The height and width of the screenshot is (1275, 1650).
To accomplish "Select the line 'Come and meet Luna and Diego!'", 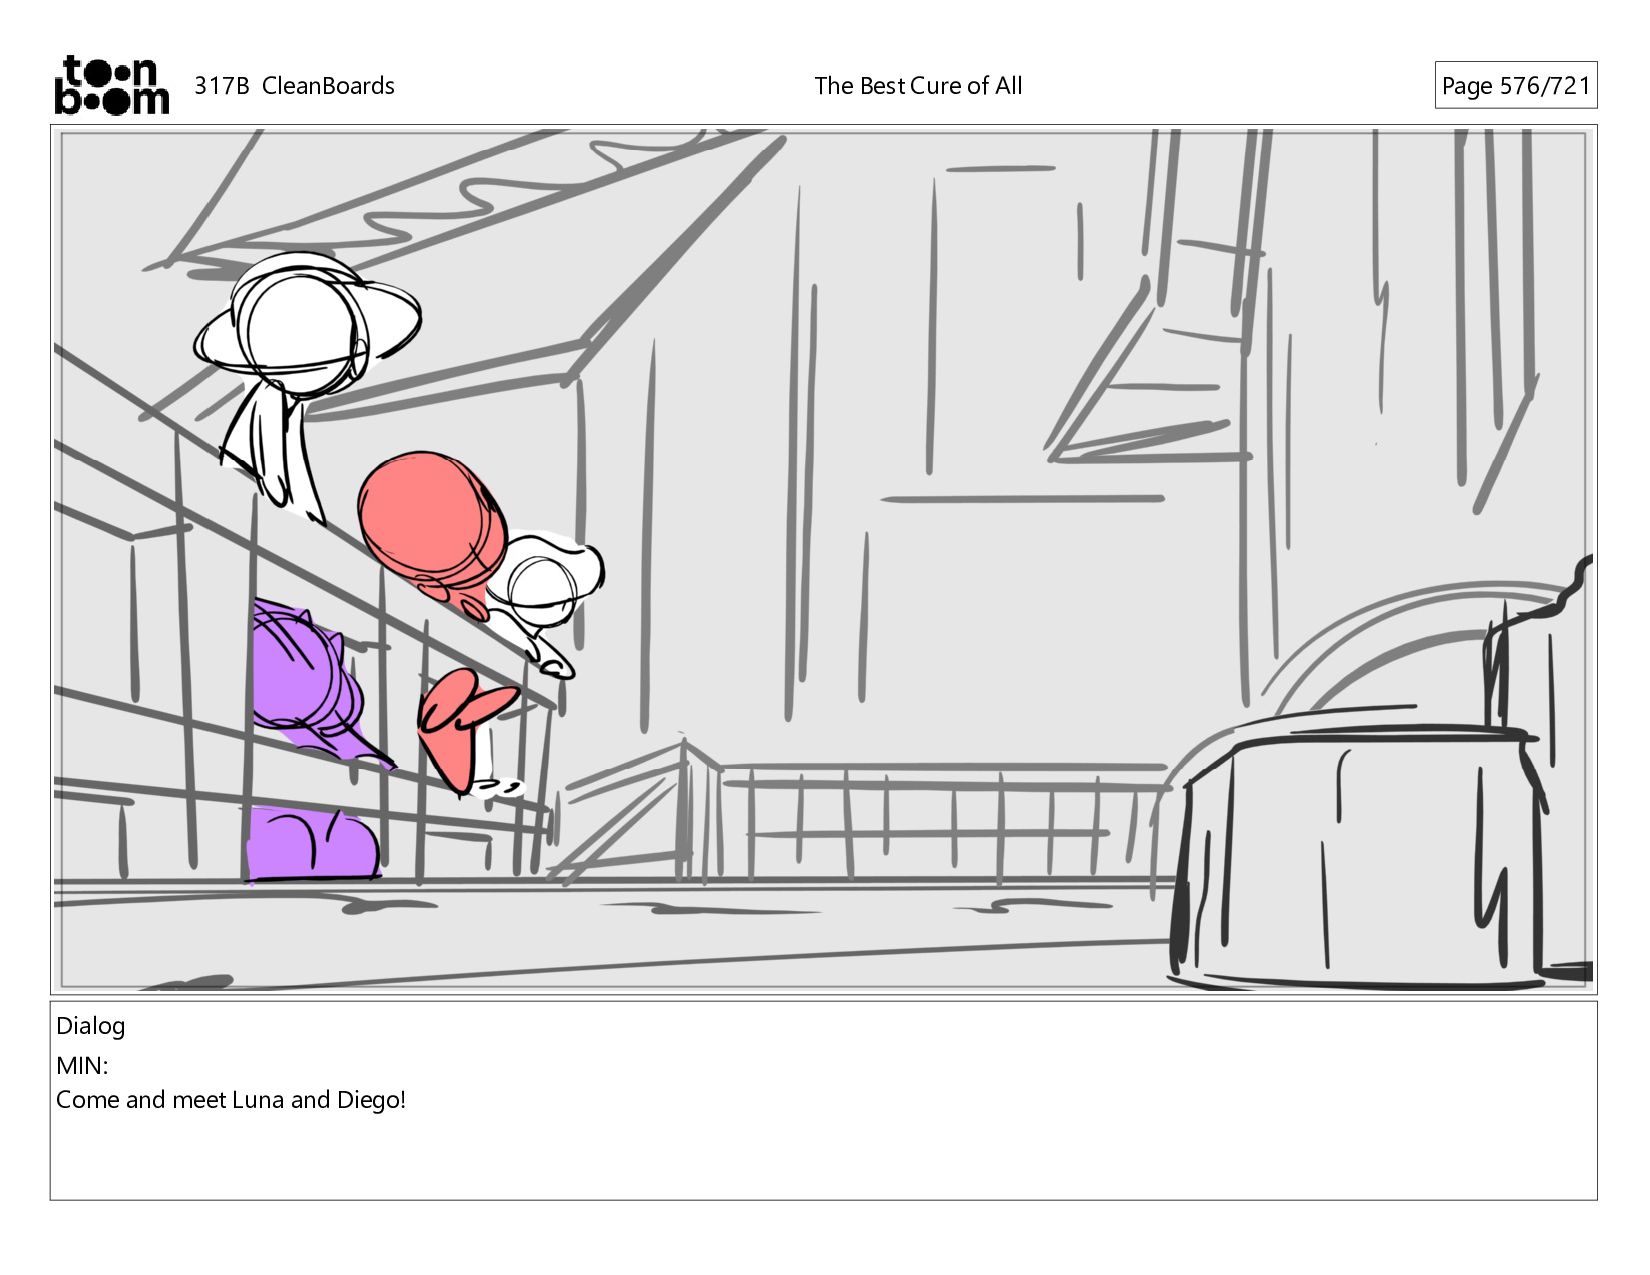I will [x=231, y=1100].
